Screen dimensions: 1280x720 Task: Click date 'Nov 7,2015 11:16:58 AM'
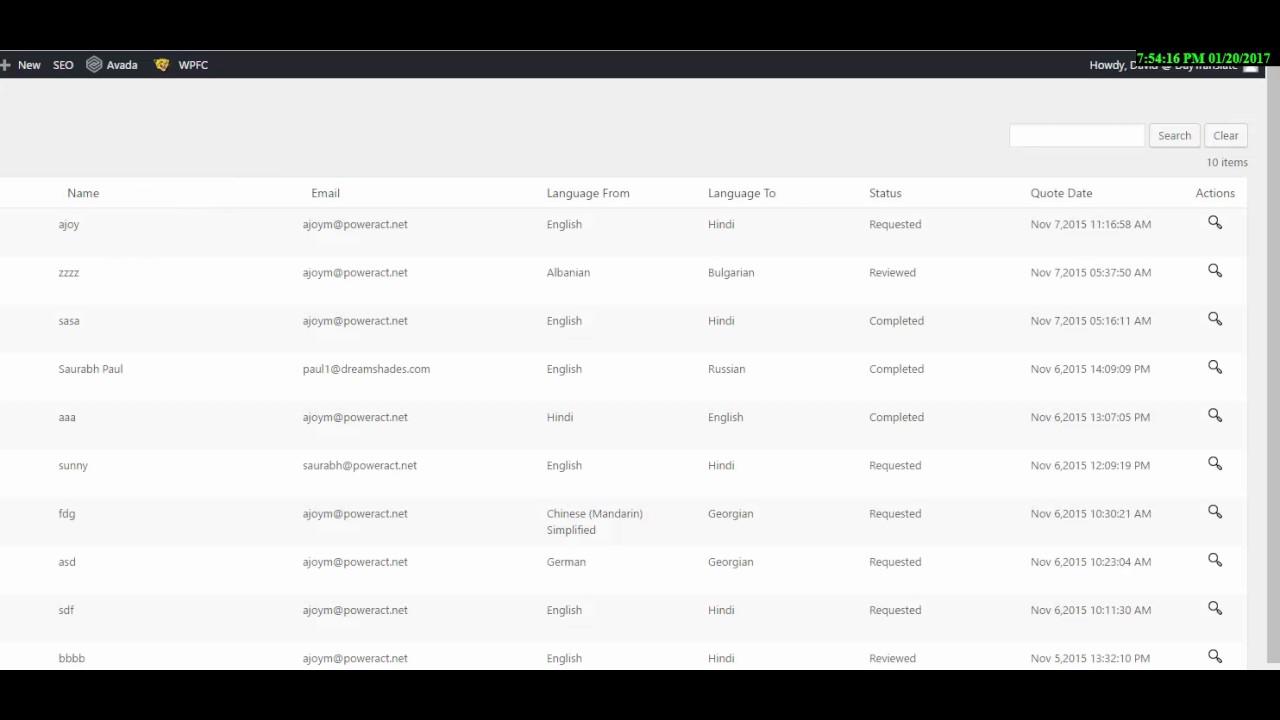(1091, 224)
